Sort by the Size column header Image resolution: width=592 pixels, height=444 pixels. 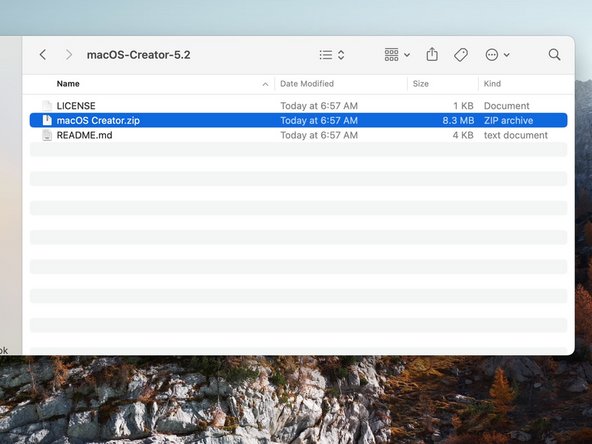tap(421, 84)
